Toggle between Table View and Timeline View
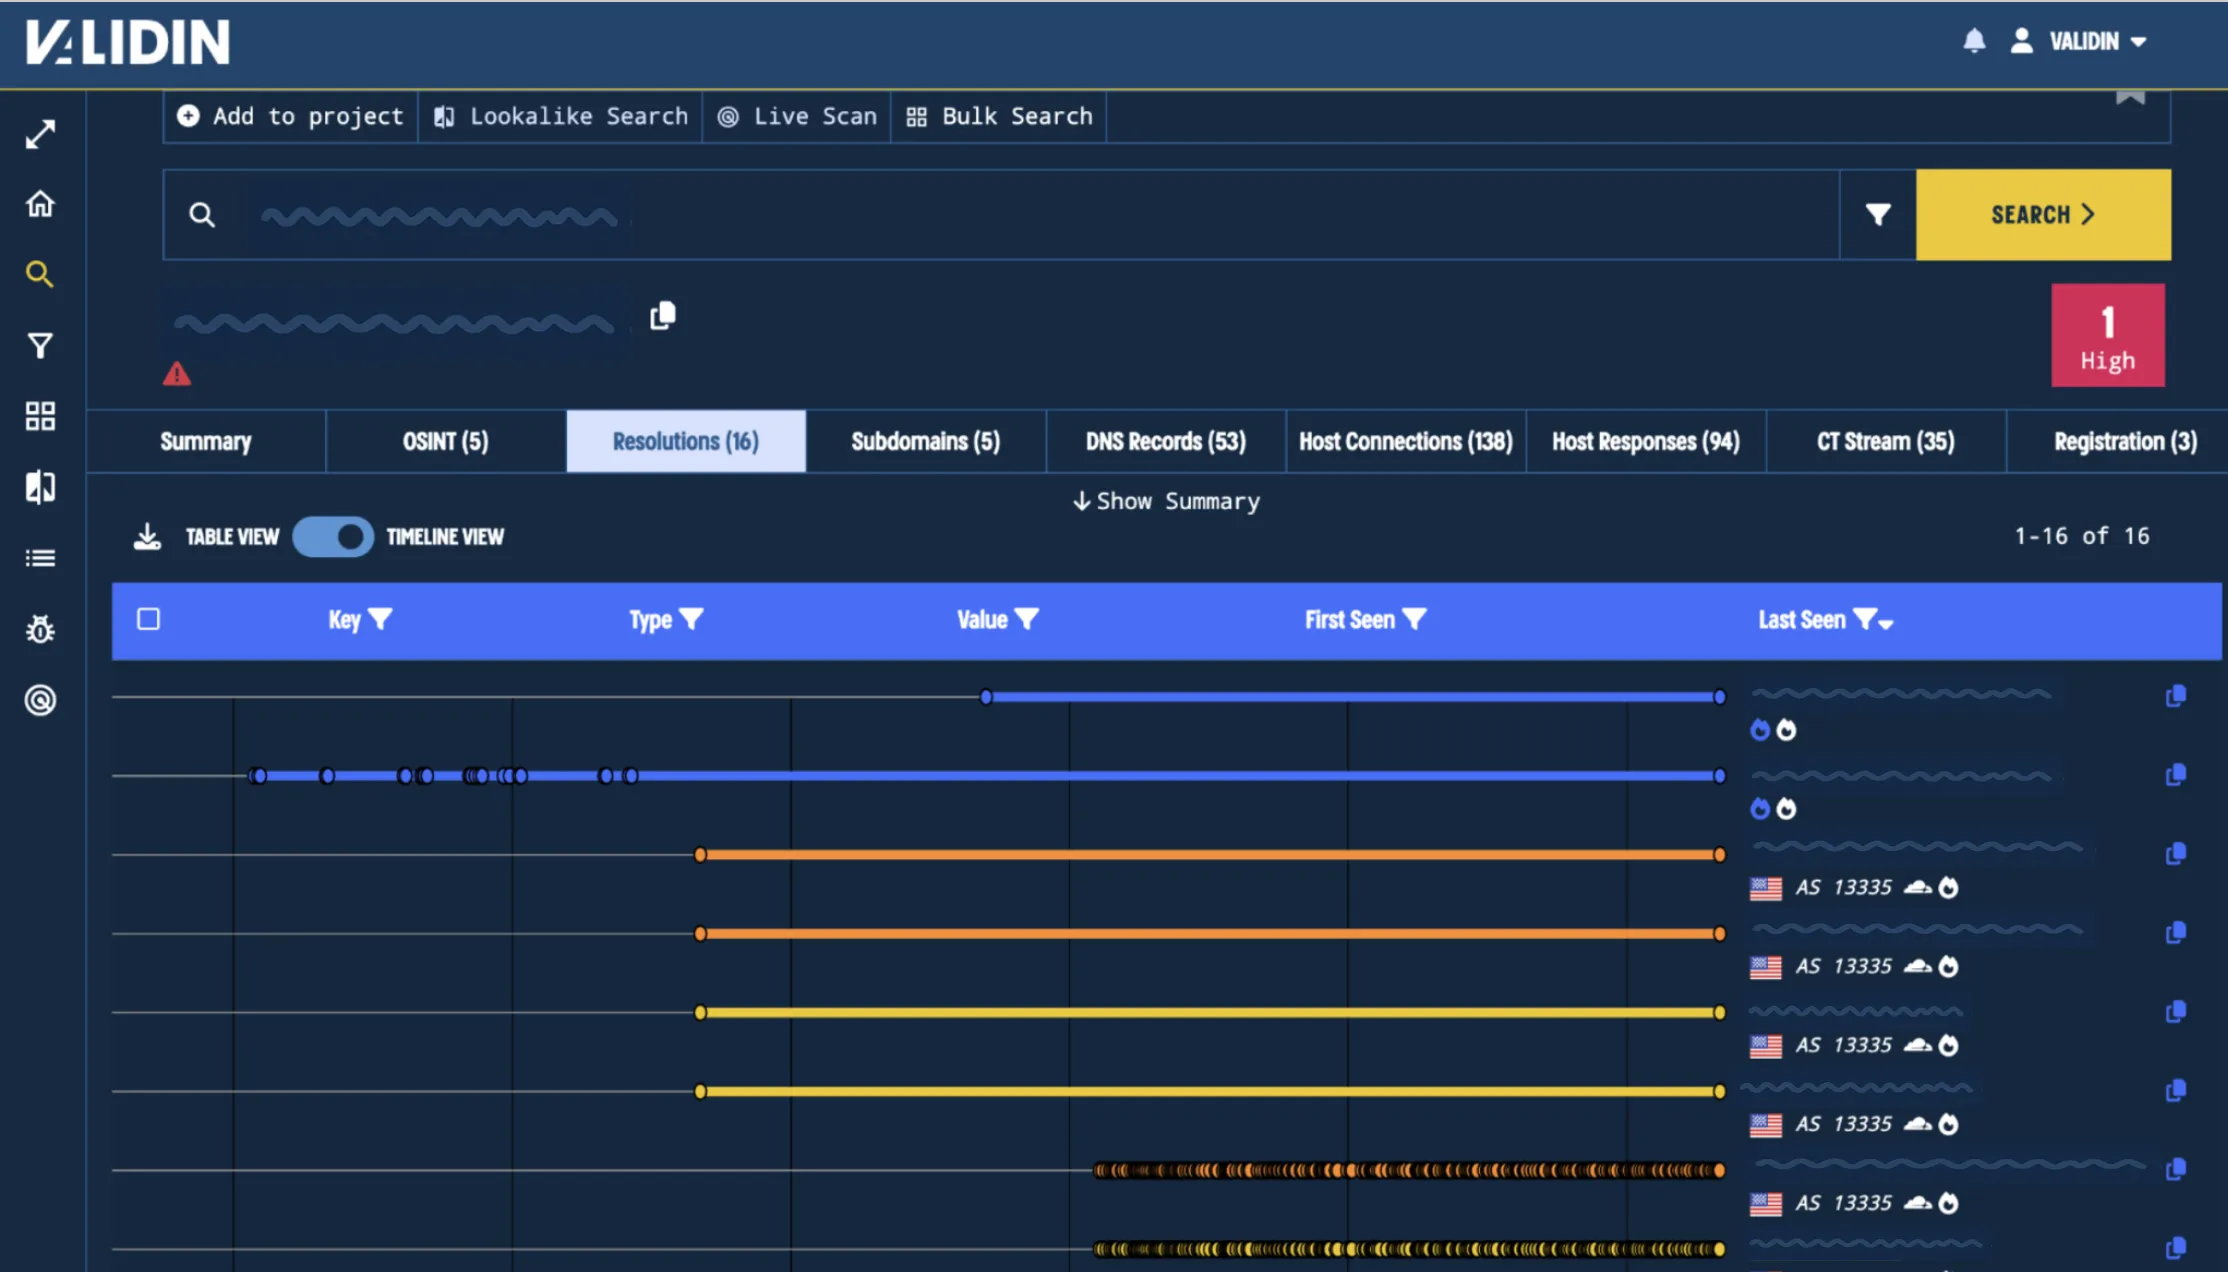 [x=333, y=537]
